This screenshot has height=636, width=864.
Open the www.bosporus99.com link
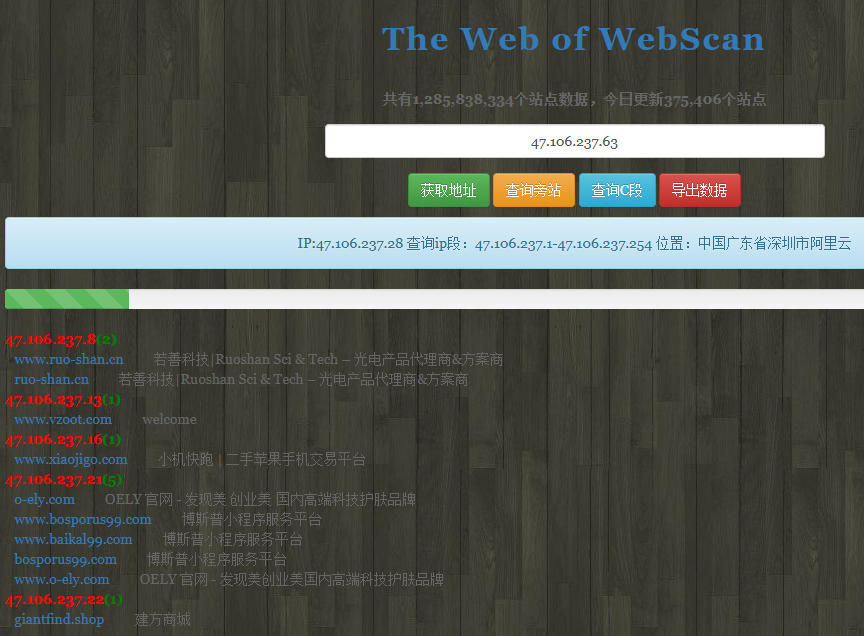click(x=83, y=519)
